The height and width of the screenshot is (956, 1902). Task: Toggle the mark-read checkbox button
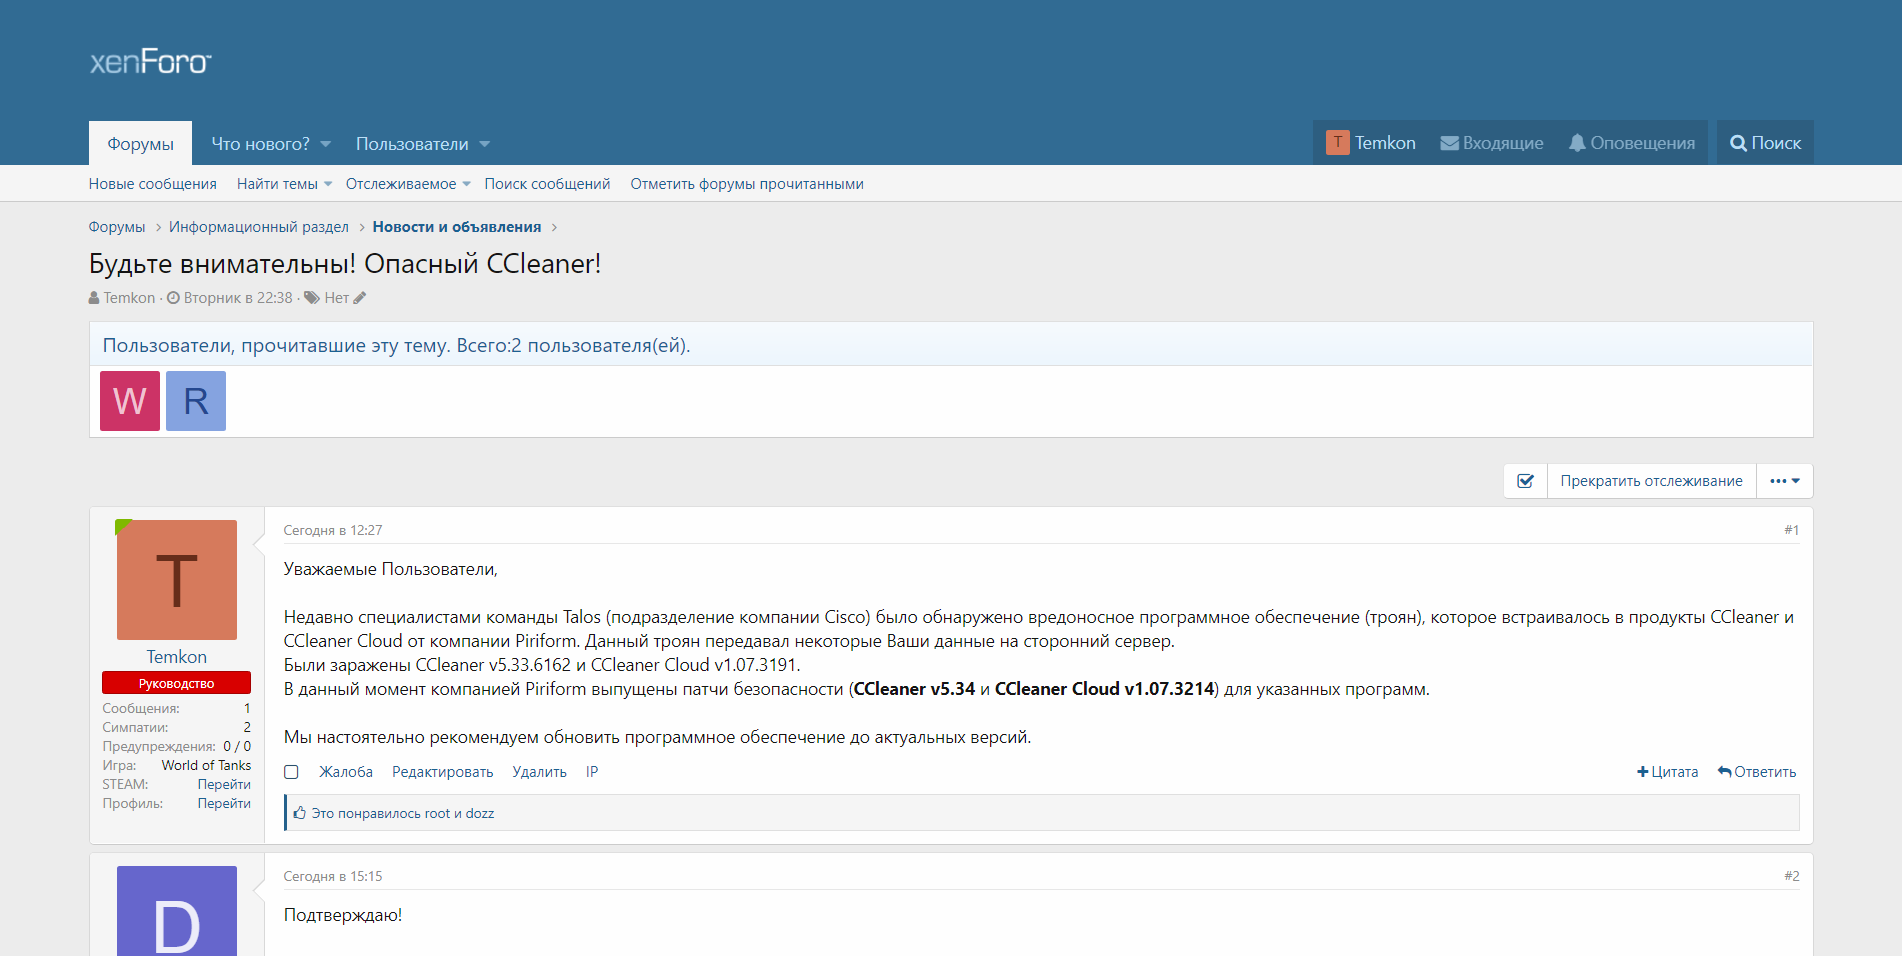tap(1526, 481)
